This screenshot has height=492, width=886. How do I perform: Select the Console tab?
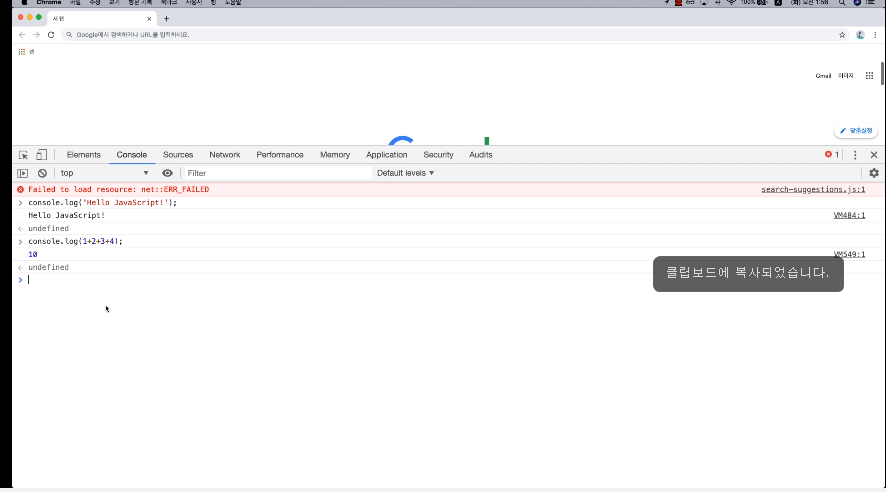[132, 155]
